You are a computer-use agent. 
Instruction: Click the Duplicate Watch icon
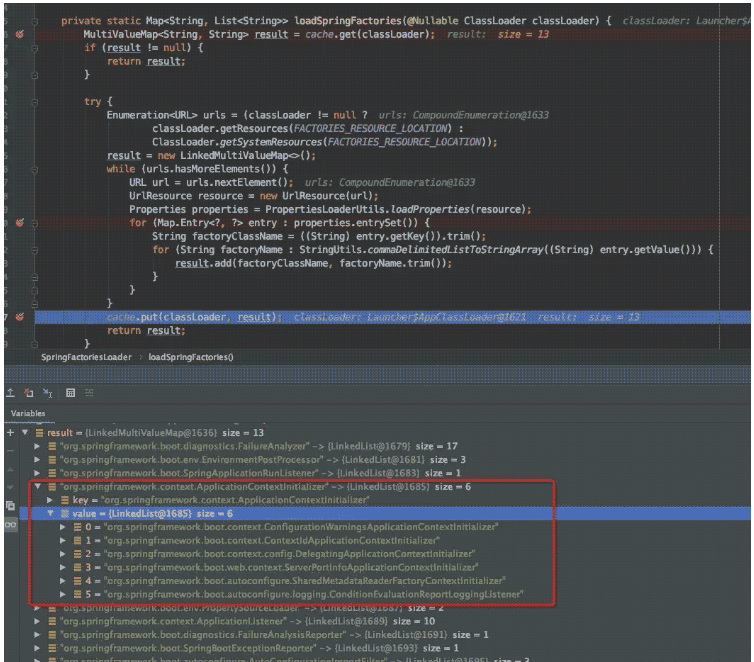click(10, 505)
